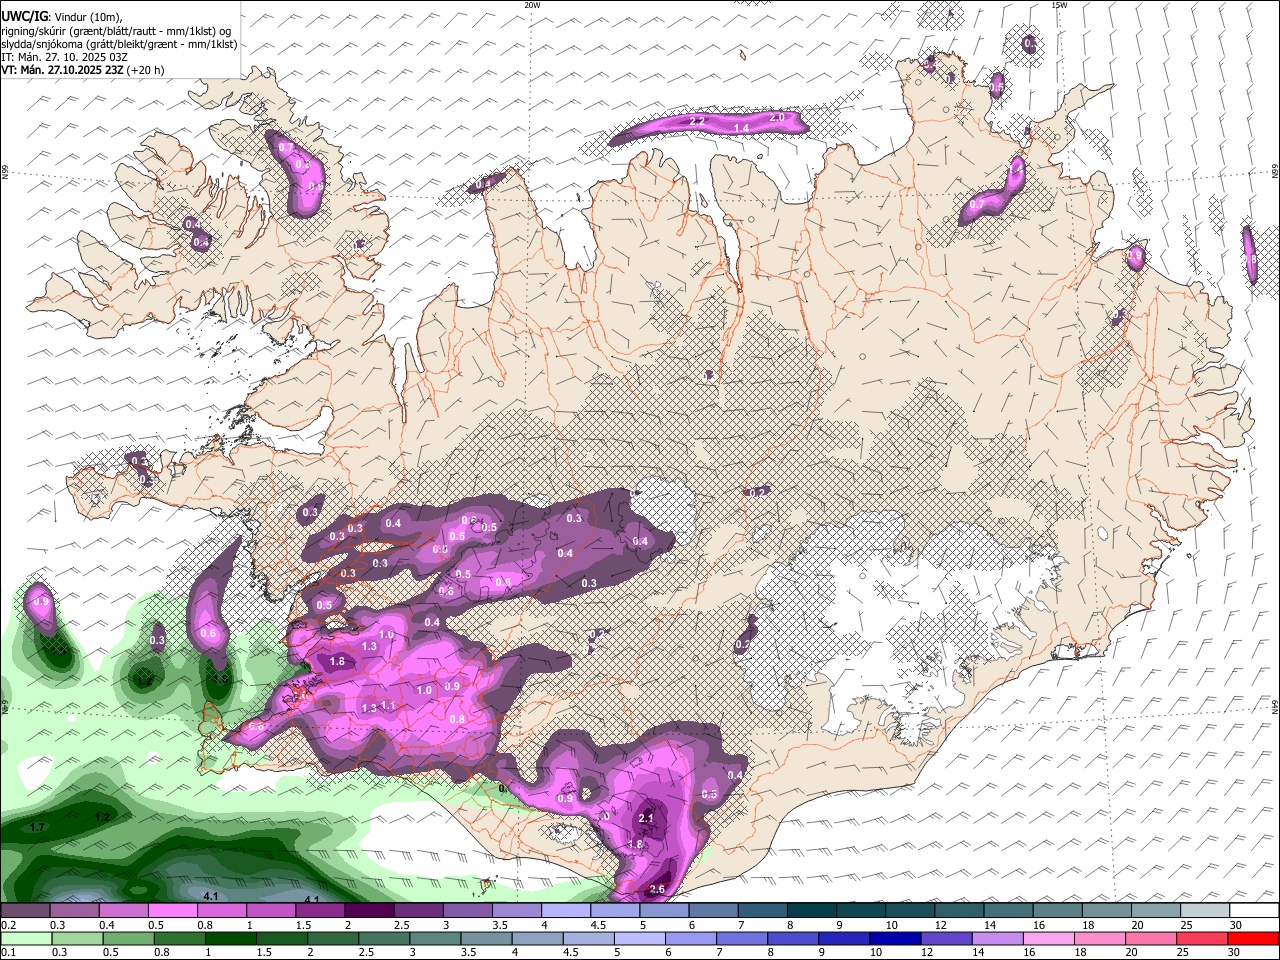Click the pale green first swatch of the lower legend
1280x960 pixels.
(x=27, y=939)
